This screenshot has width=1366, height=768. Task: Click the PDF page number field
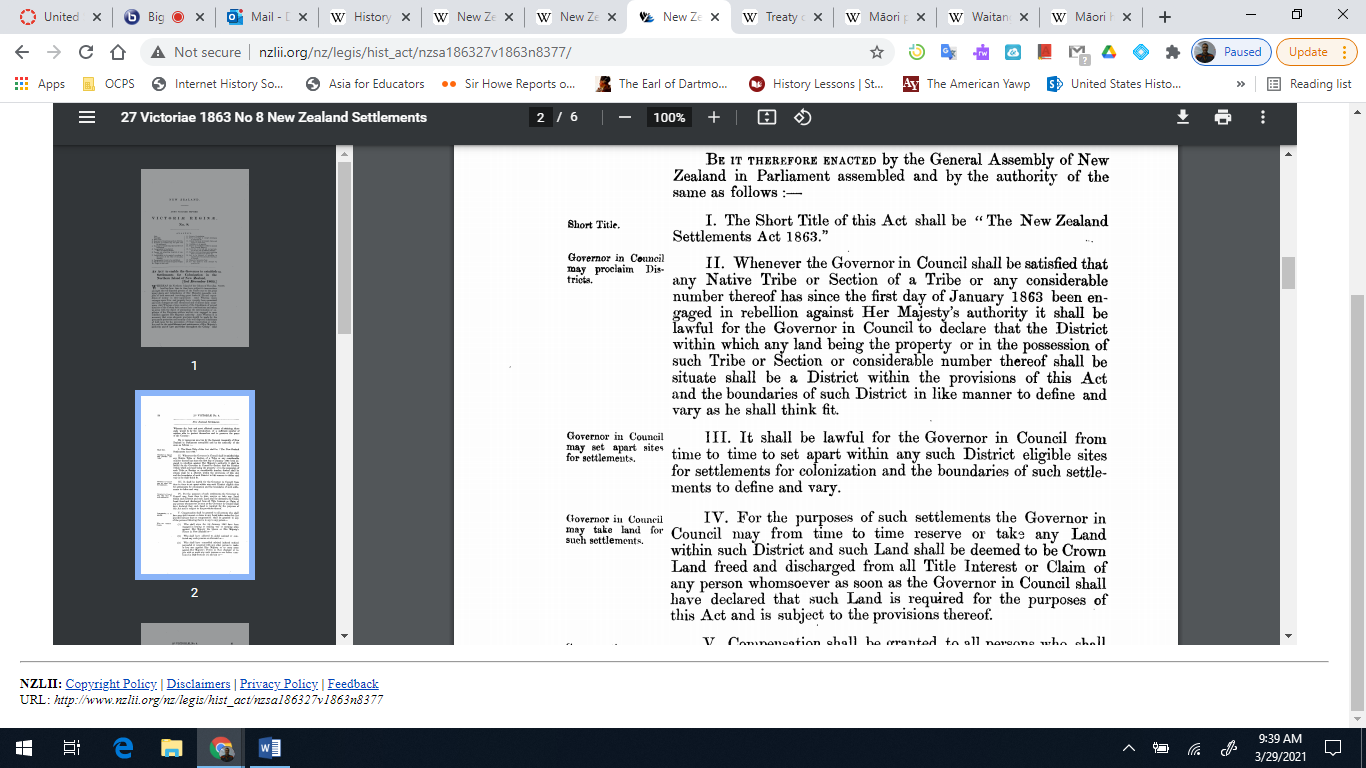pyautogui.click(x=540, y=117)
